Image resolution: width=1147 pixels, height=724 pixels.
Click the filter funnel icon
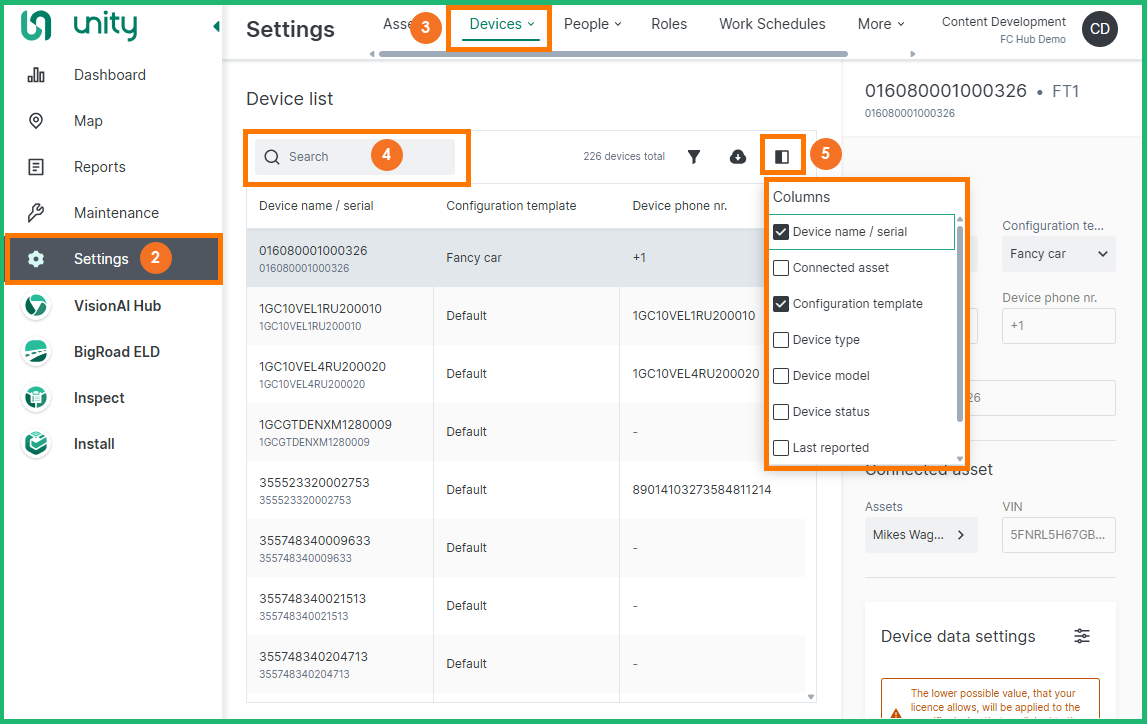coord(694,157)
